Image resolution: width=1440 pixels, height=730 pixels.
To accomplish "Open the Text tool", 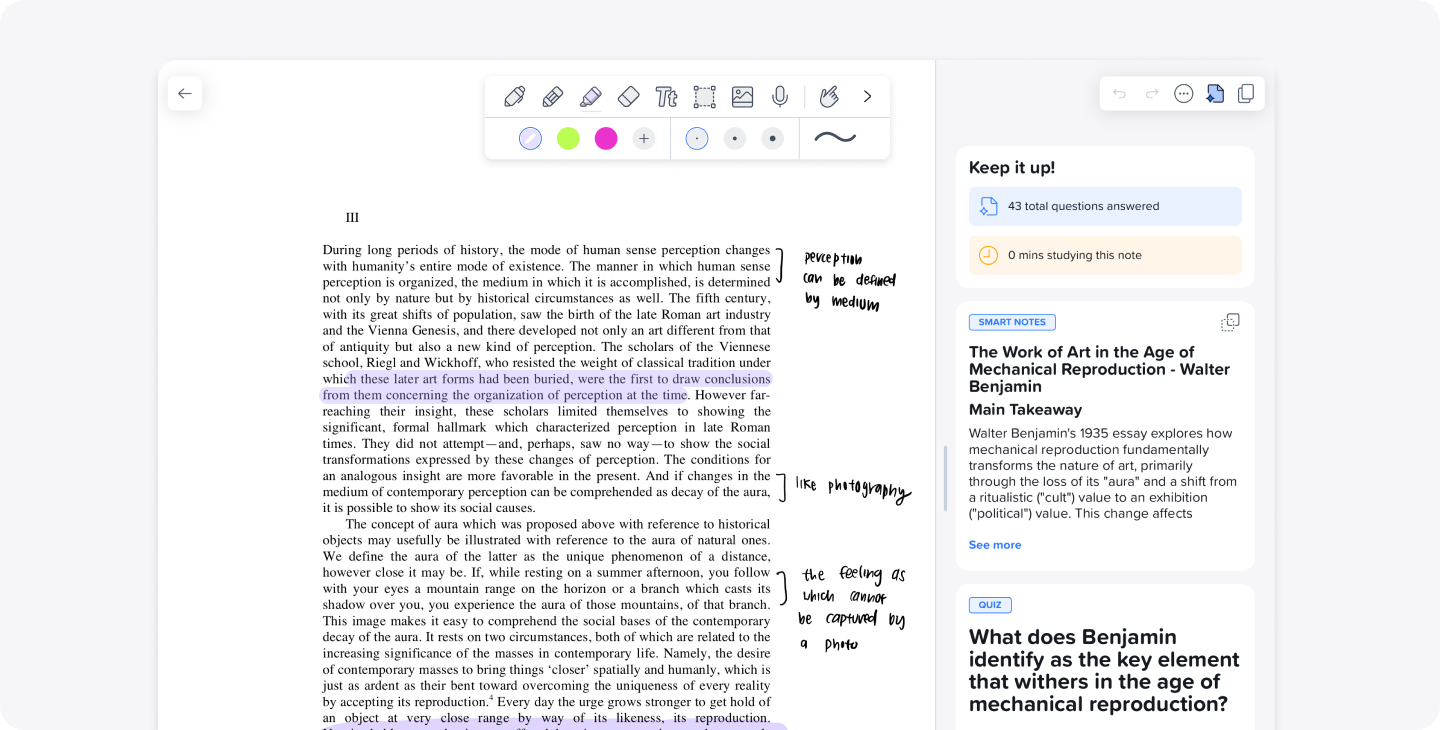I will pos(667,96).
